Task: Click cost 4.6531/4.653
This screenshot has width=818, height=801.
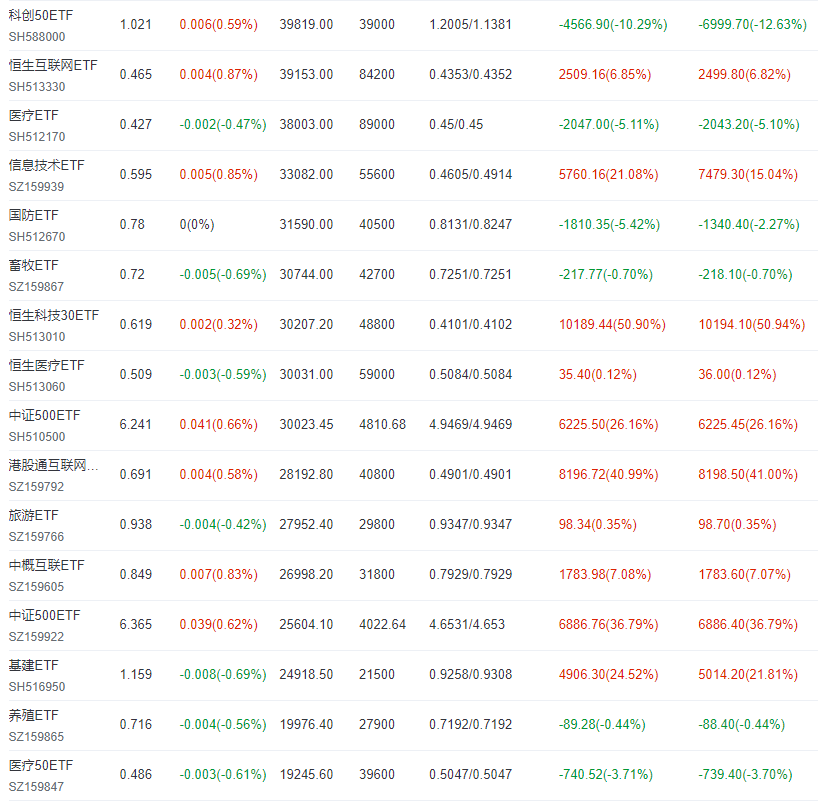Action: pyautogui.click(x=467, y=625)
